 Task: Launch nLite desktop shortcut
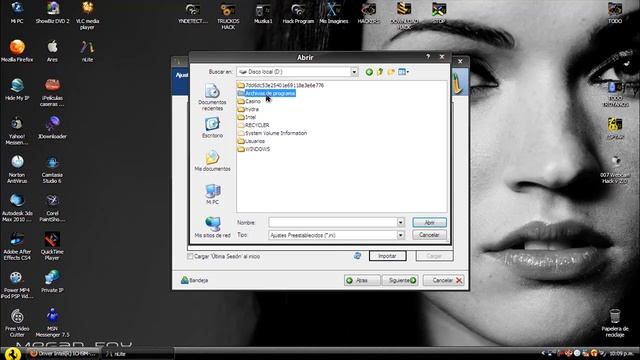(x=87, y=51)
